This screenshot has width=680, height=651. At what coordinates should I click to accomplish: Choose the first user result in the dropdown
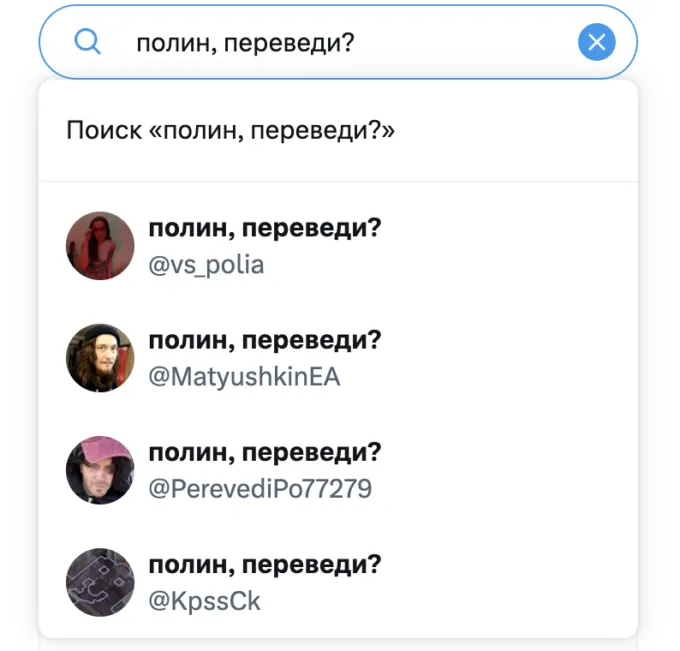tap(338, 246)
